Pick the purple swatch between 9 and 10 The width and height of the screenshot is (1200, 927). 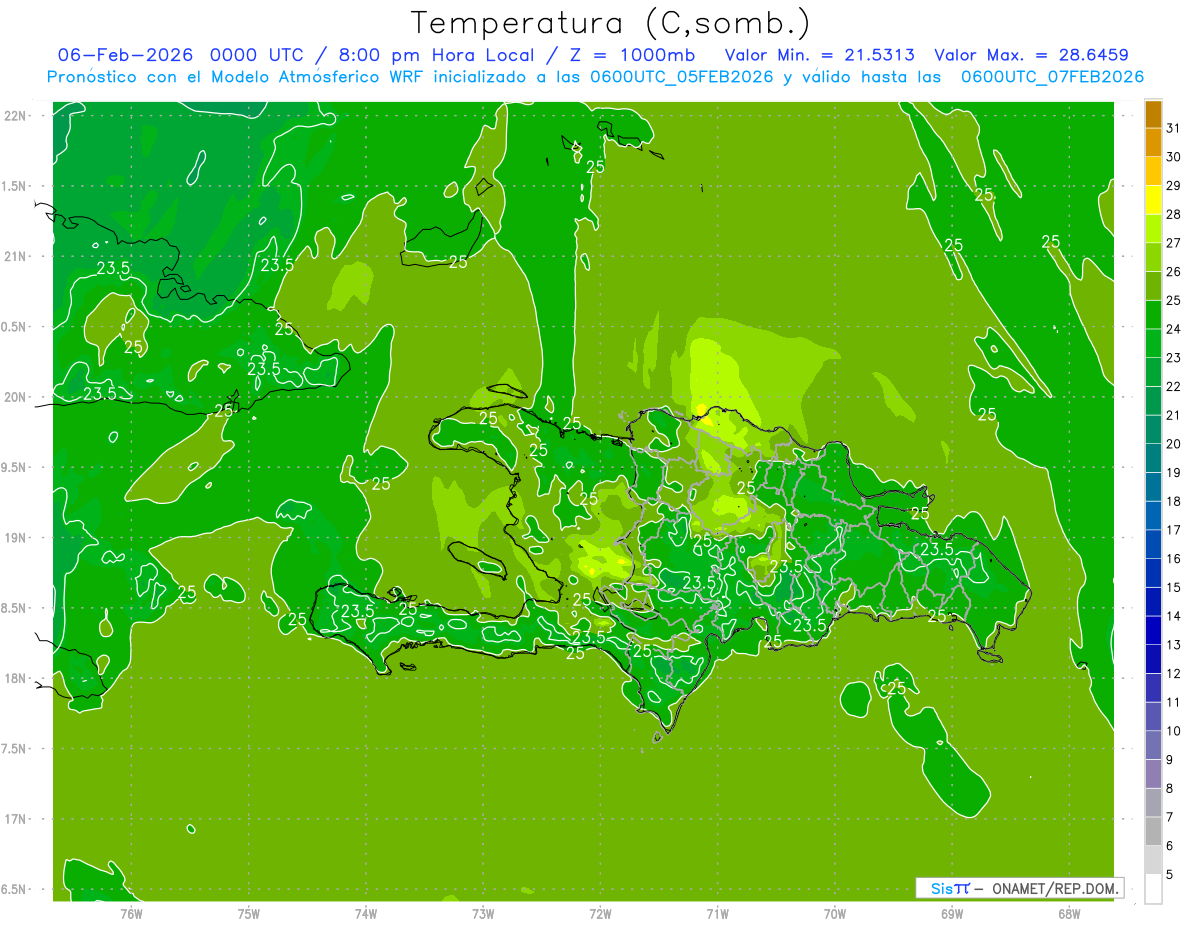(x=1153, y=746)
